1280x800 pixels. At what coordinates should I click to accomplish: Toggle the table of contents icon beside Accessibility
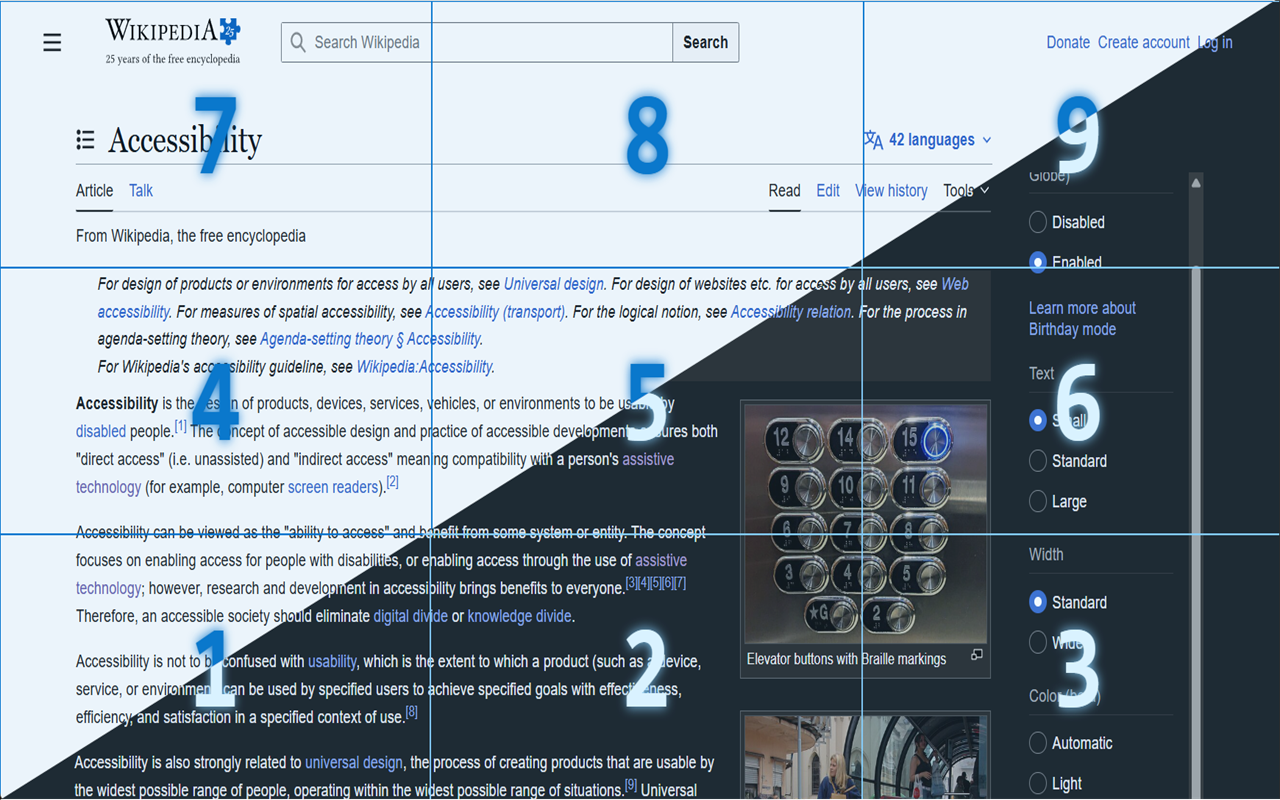coord(85,140)
